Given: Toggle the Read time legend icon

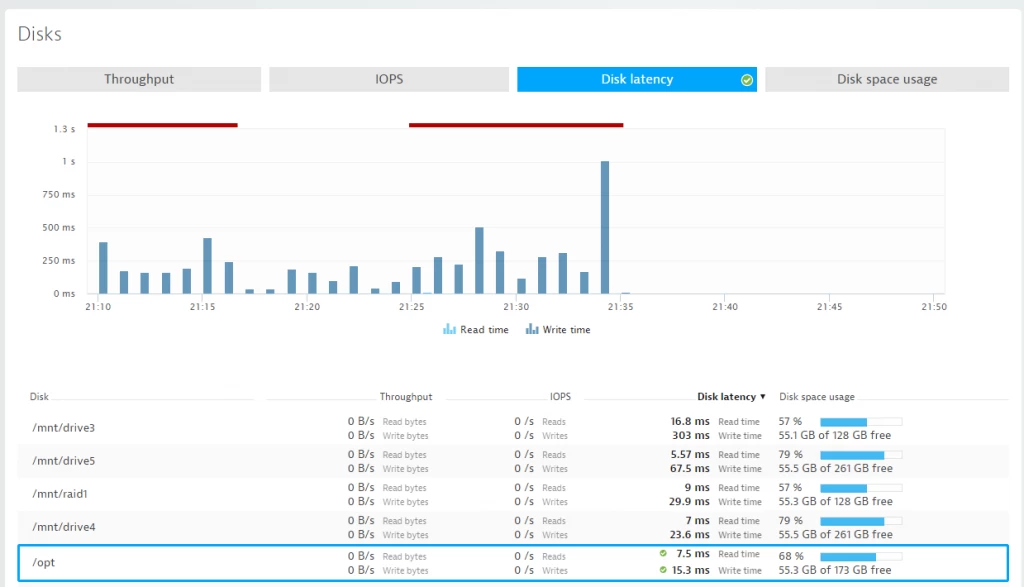Looking at the screenshot, I should [449, 329].
